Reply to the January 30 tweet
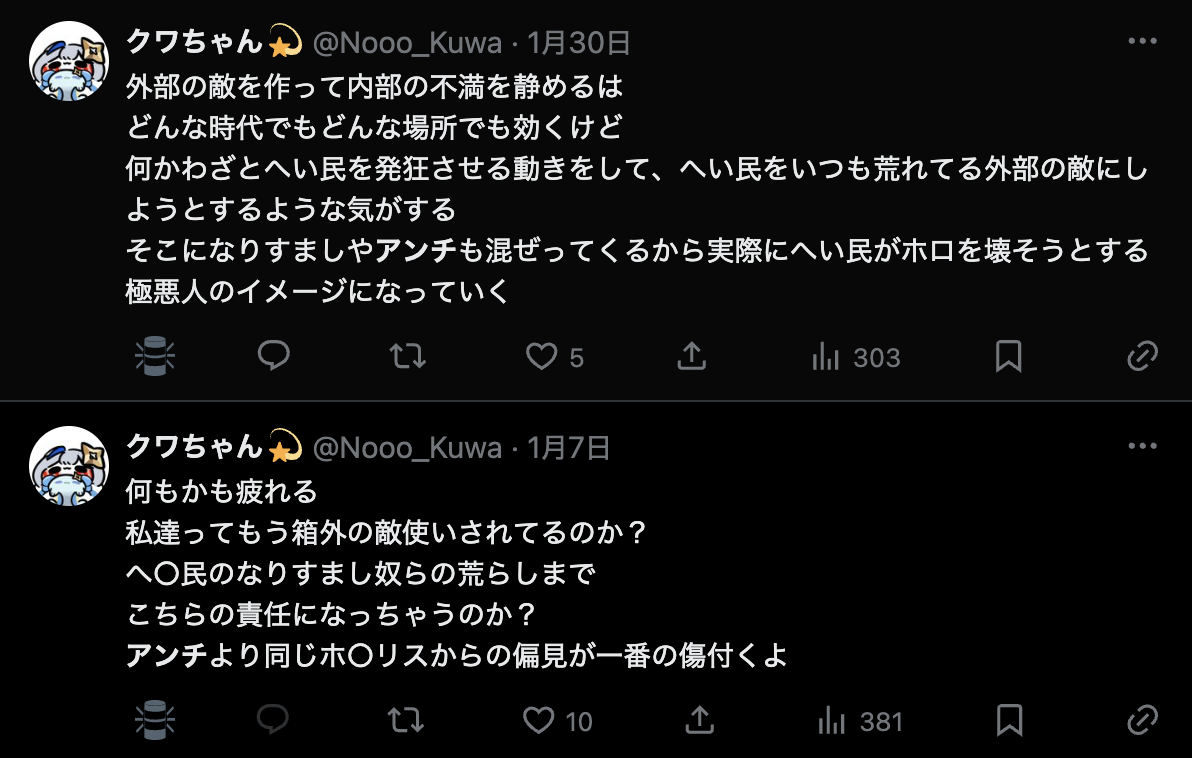1192x758 pixels. point(274,355)
